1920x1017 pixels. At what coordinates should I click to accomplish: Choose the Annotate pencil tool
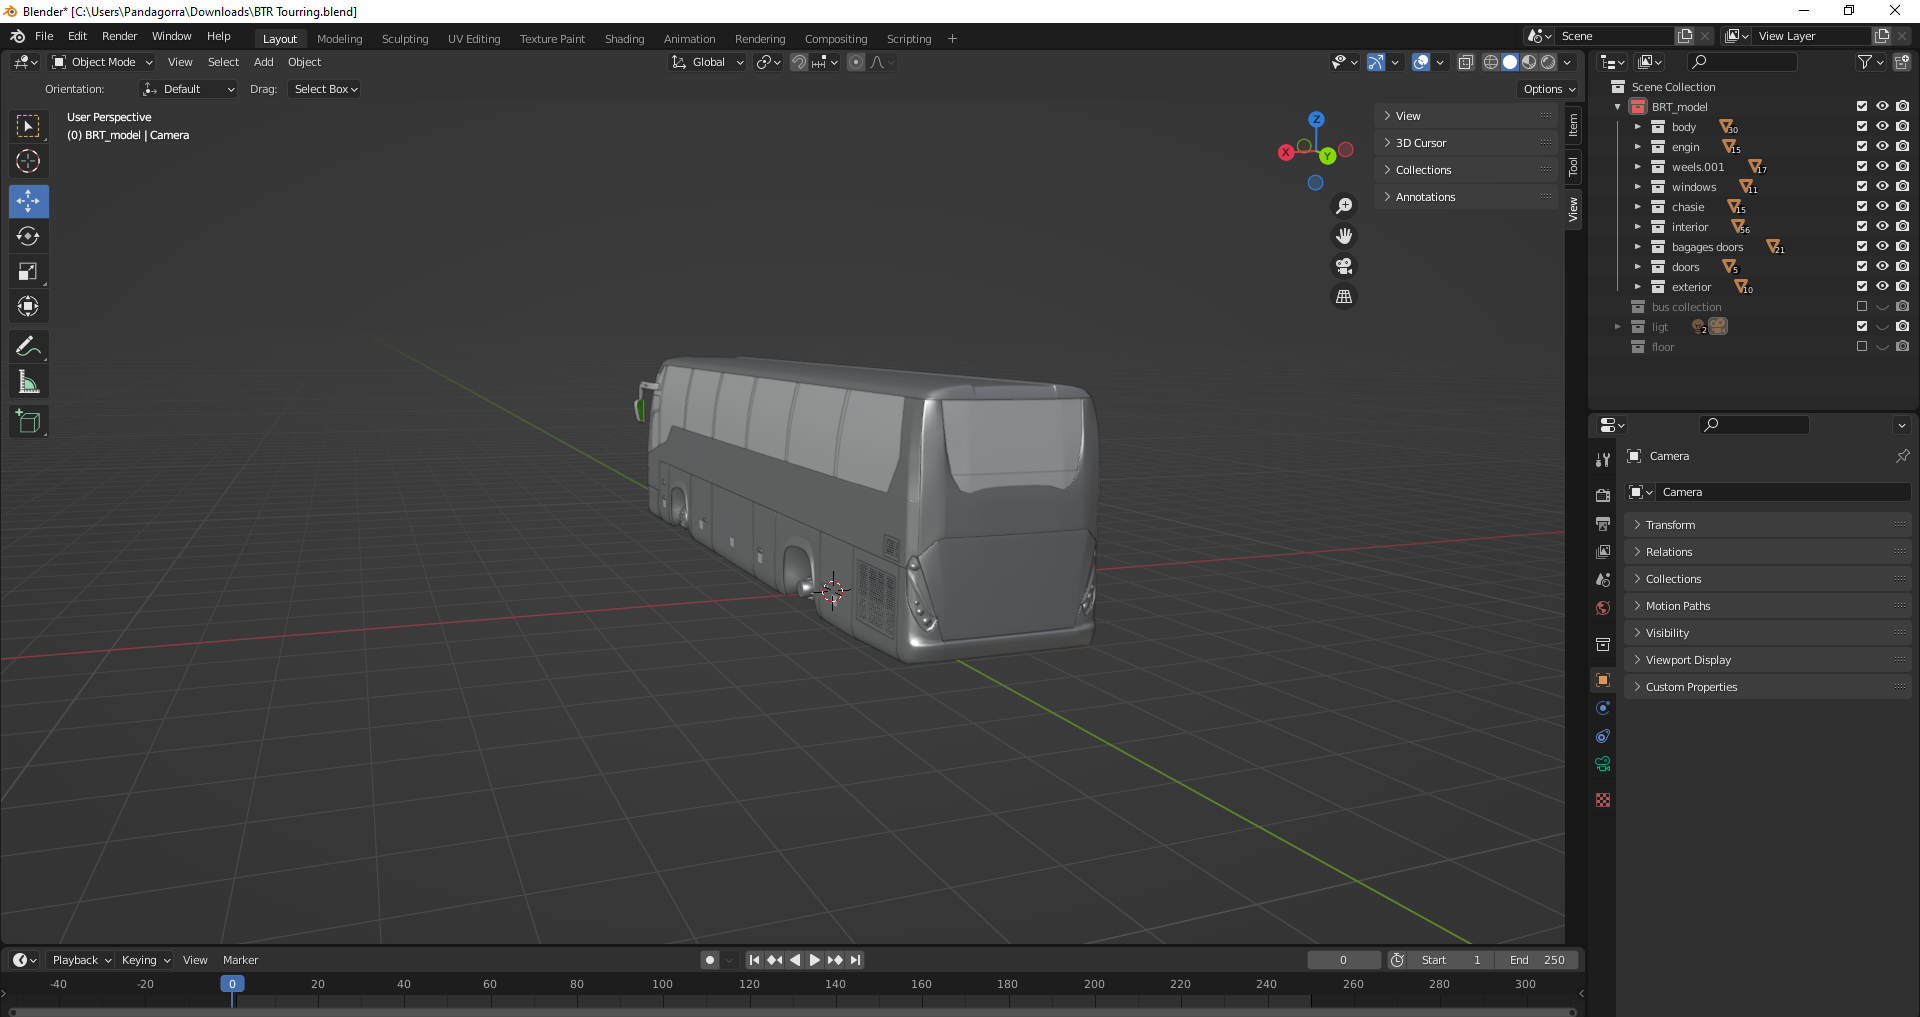(x=28, y=347)
